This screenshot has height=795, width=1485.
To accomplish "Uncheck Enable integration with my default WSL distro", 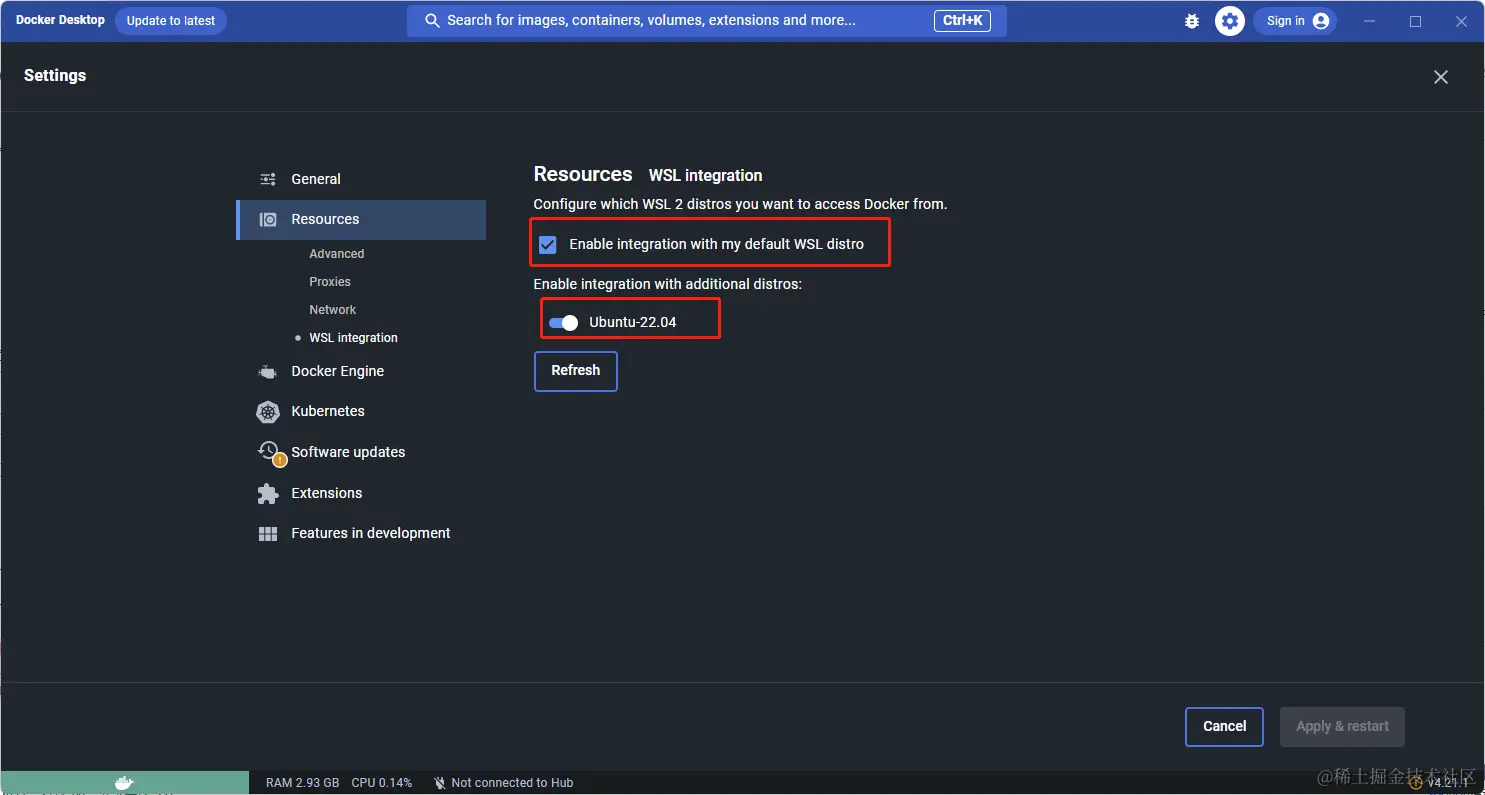I will tap(548, 245).
